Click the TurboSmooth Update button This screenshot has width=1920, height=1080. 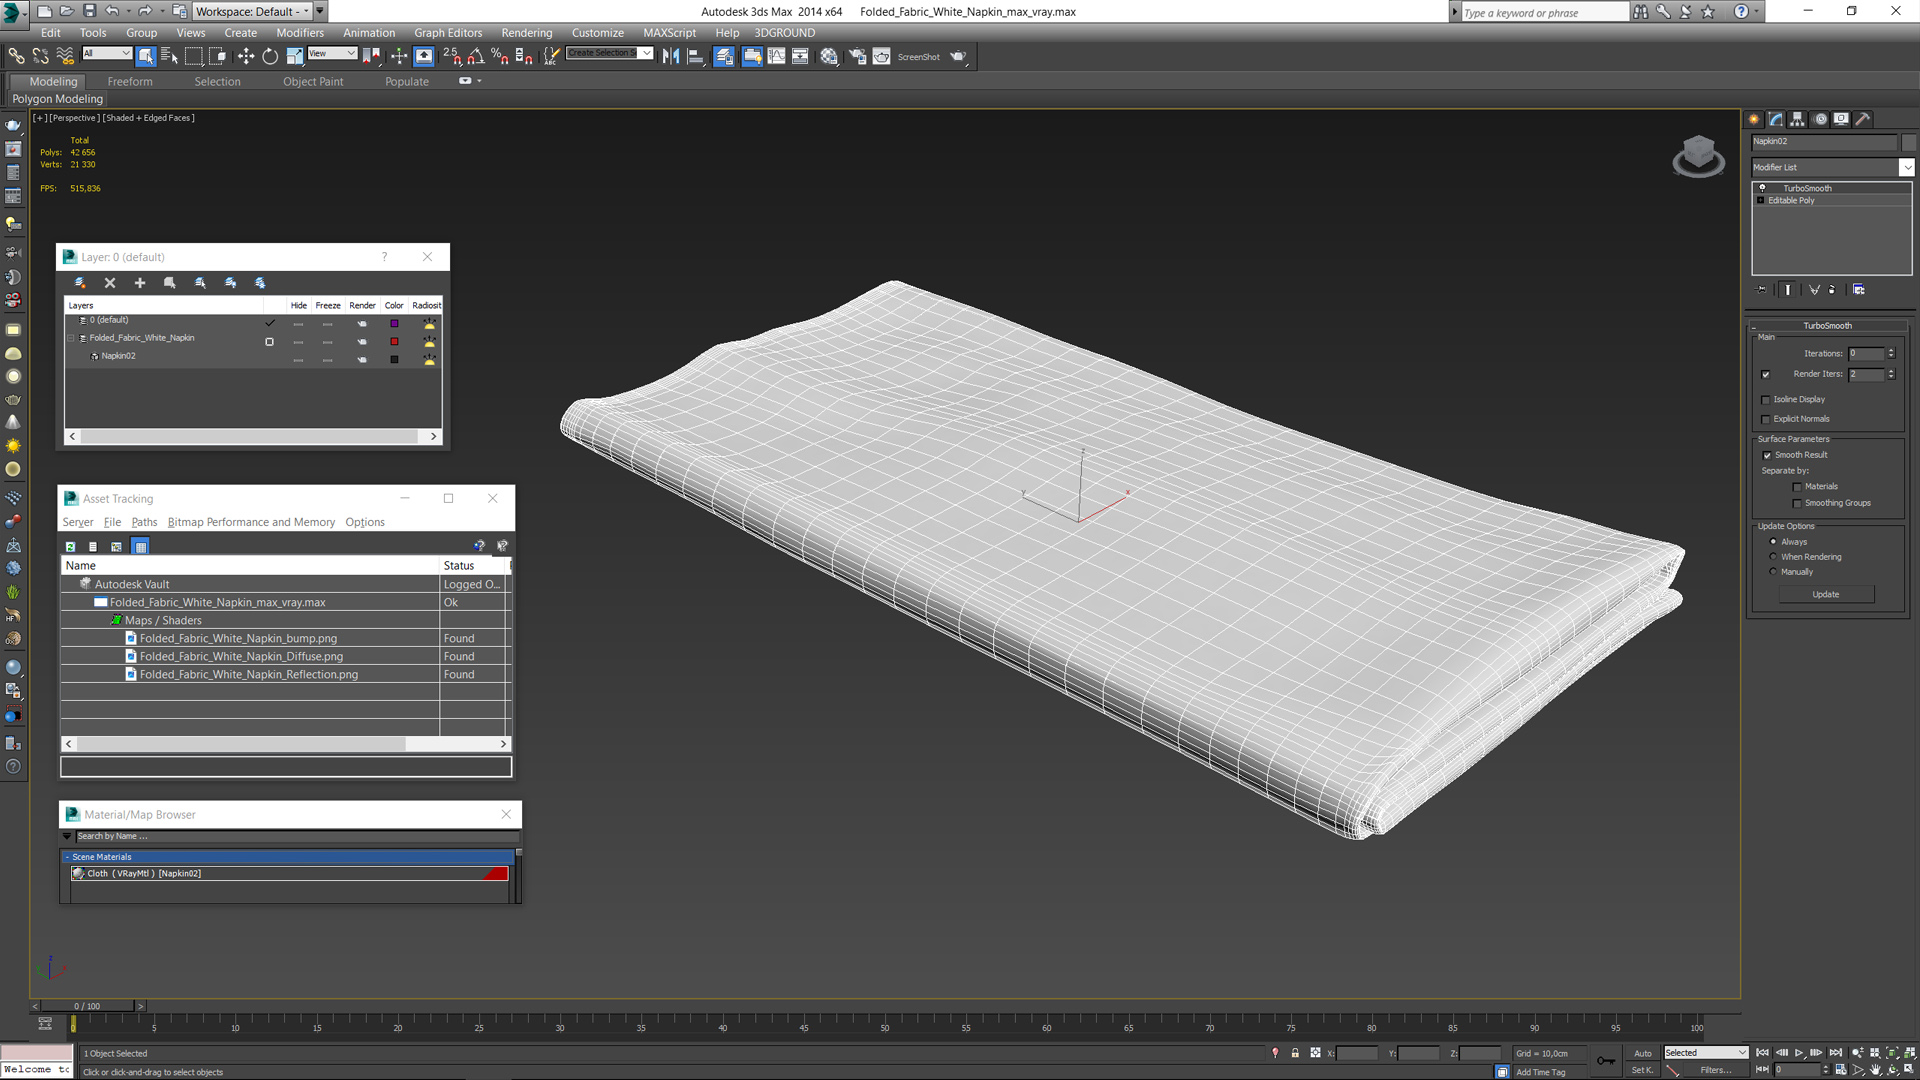(x=1826, y=594)
